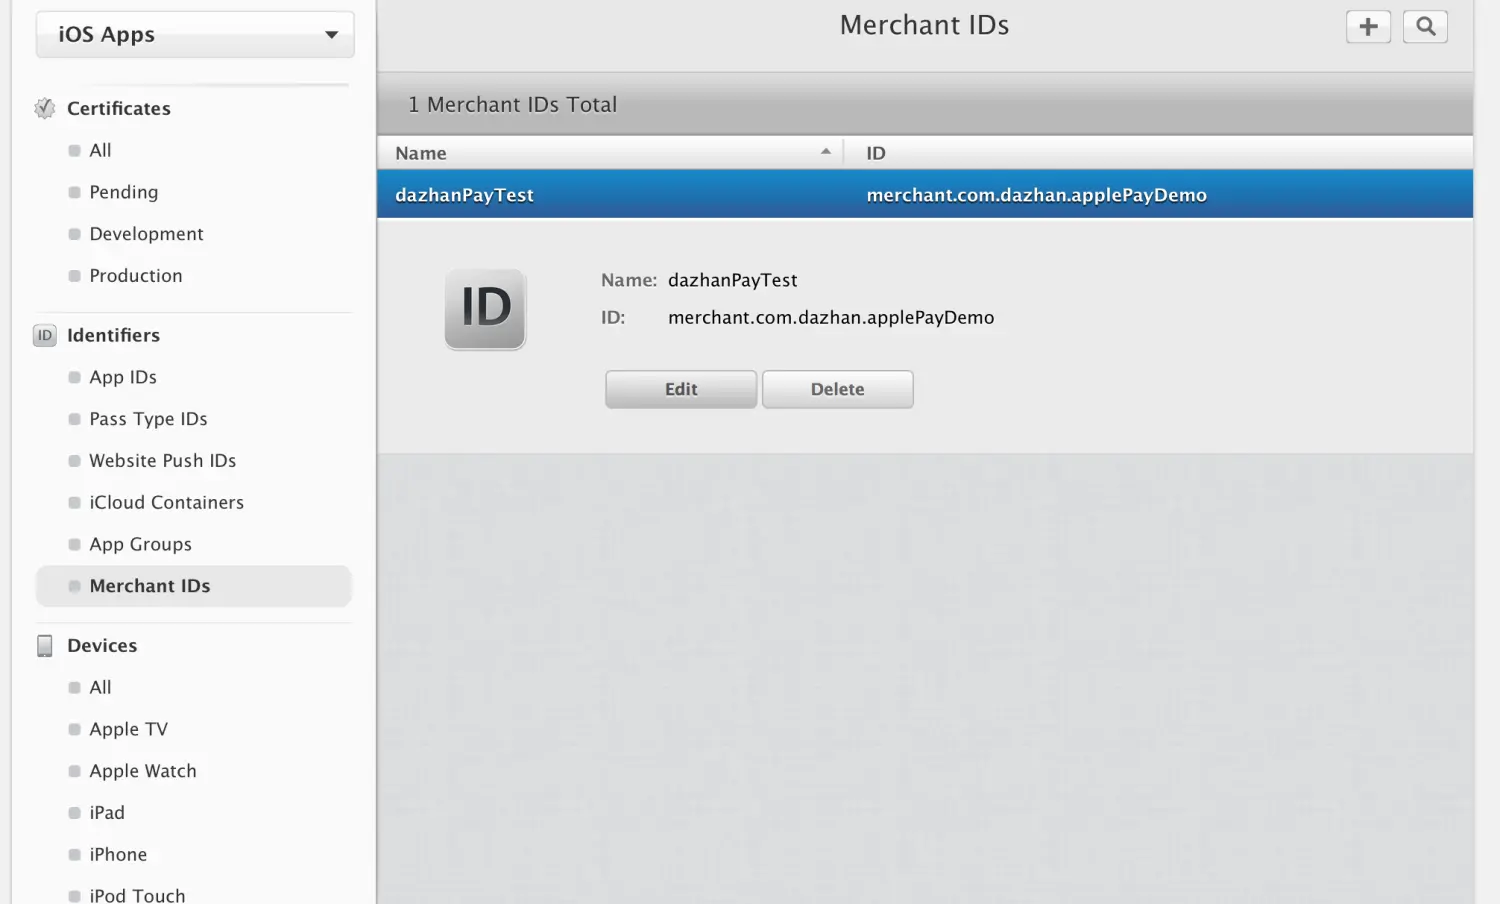
Task: Click the detail ID value text
Action: (x=831, y=318)
